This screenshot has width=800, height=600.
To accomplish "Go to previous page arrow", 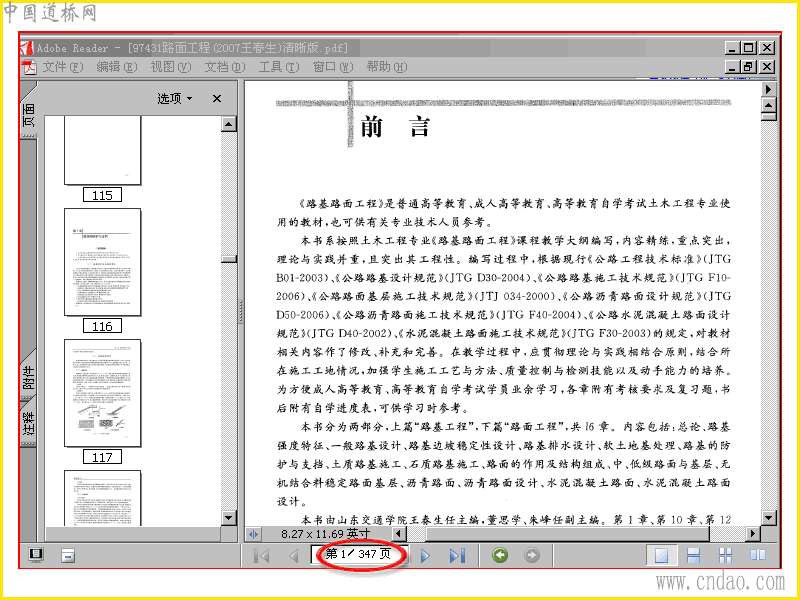I will coord(293,555).
